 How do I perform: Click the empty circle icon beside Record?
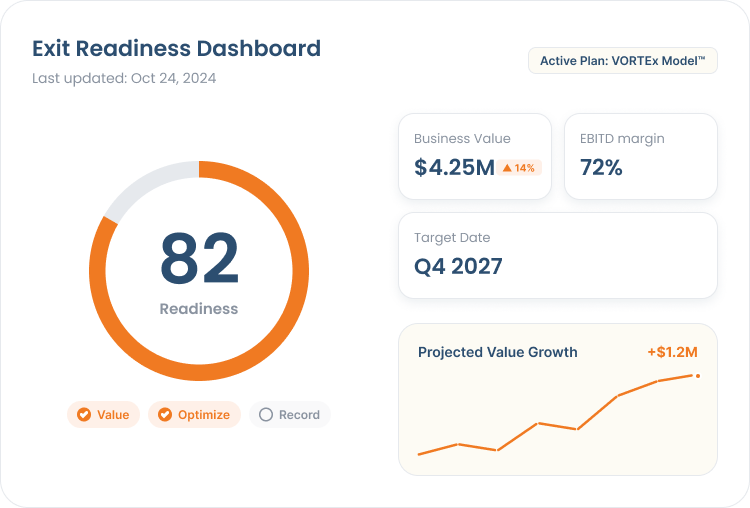click(x=266, y=414)
